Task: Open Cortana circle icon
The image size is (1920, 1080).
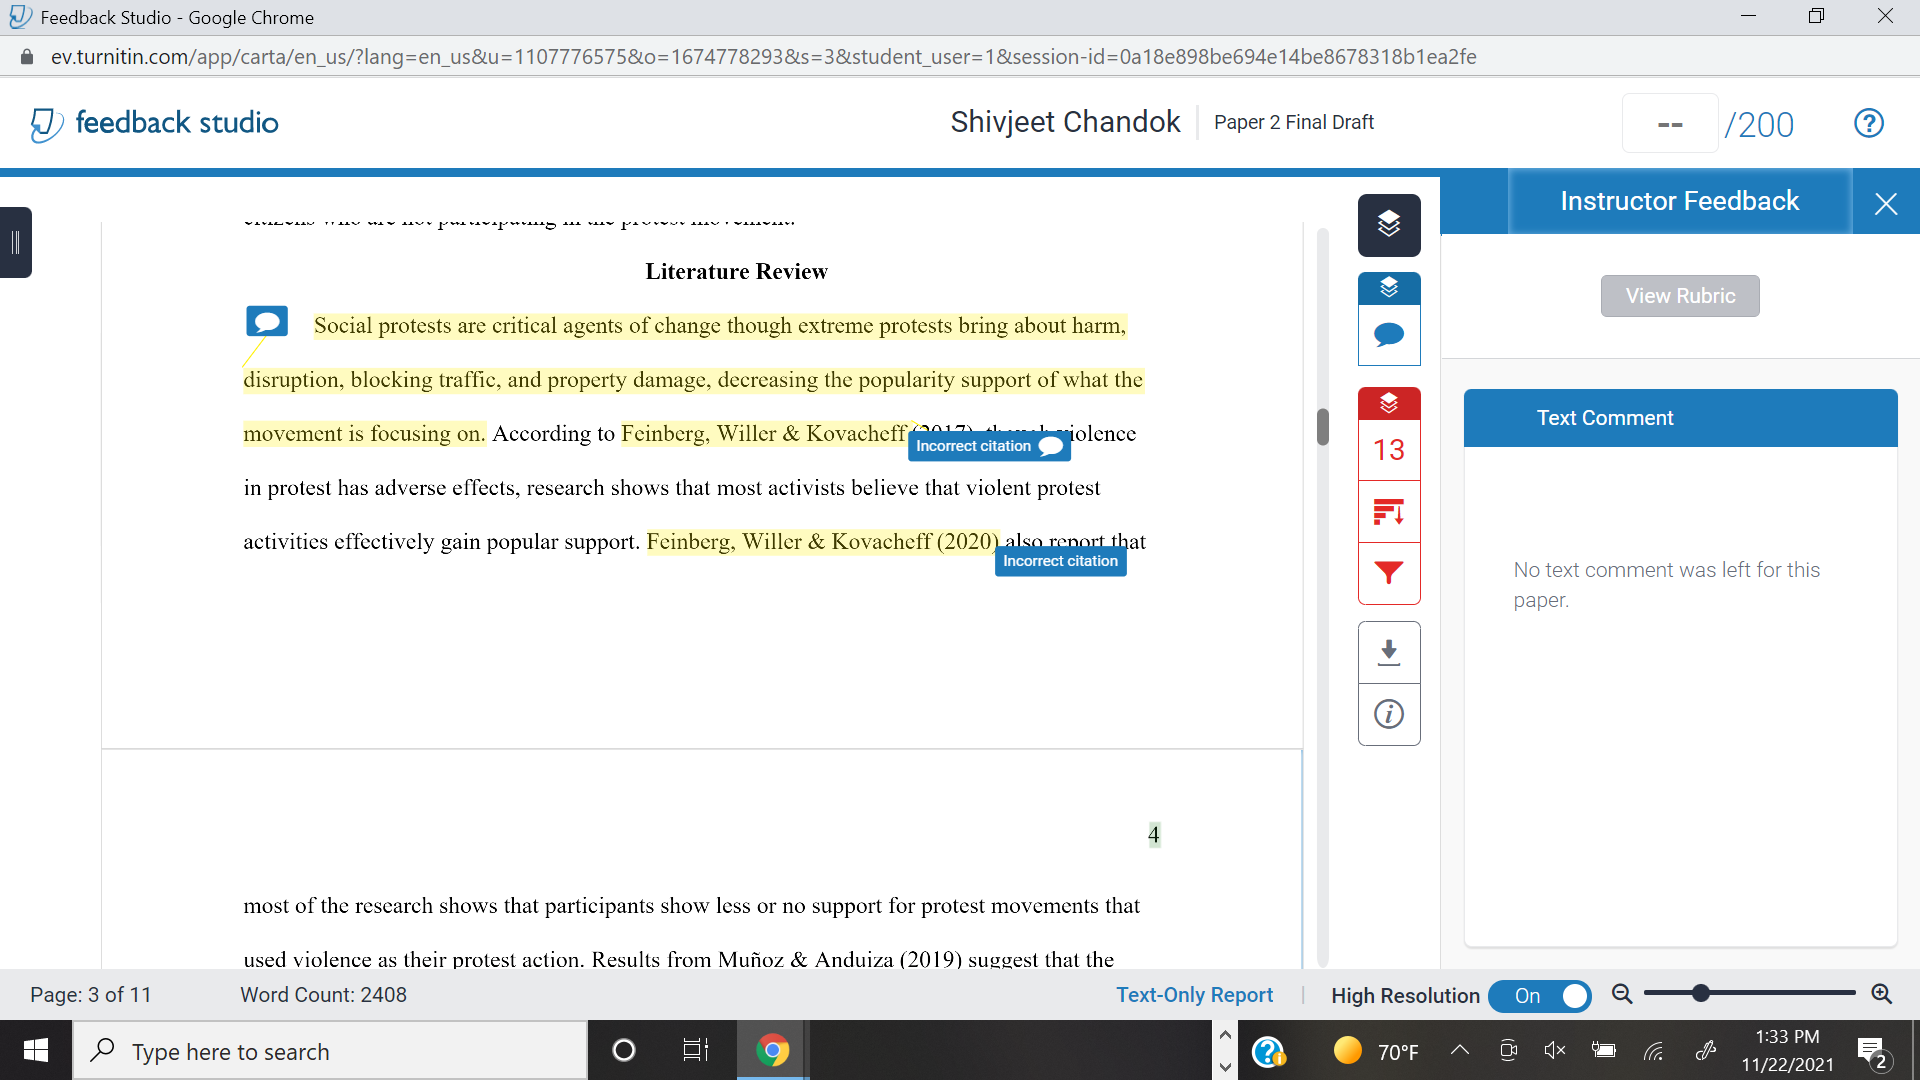Action: [623, 1051]
